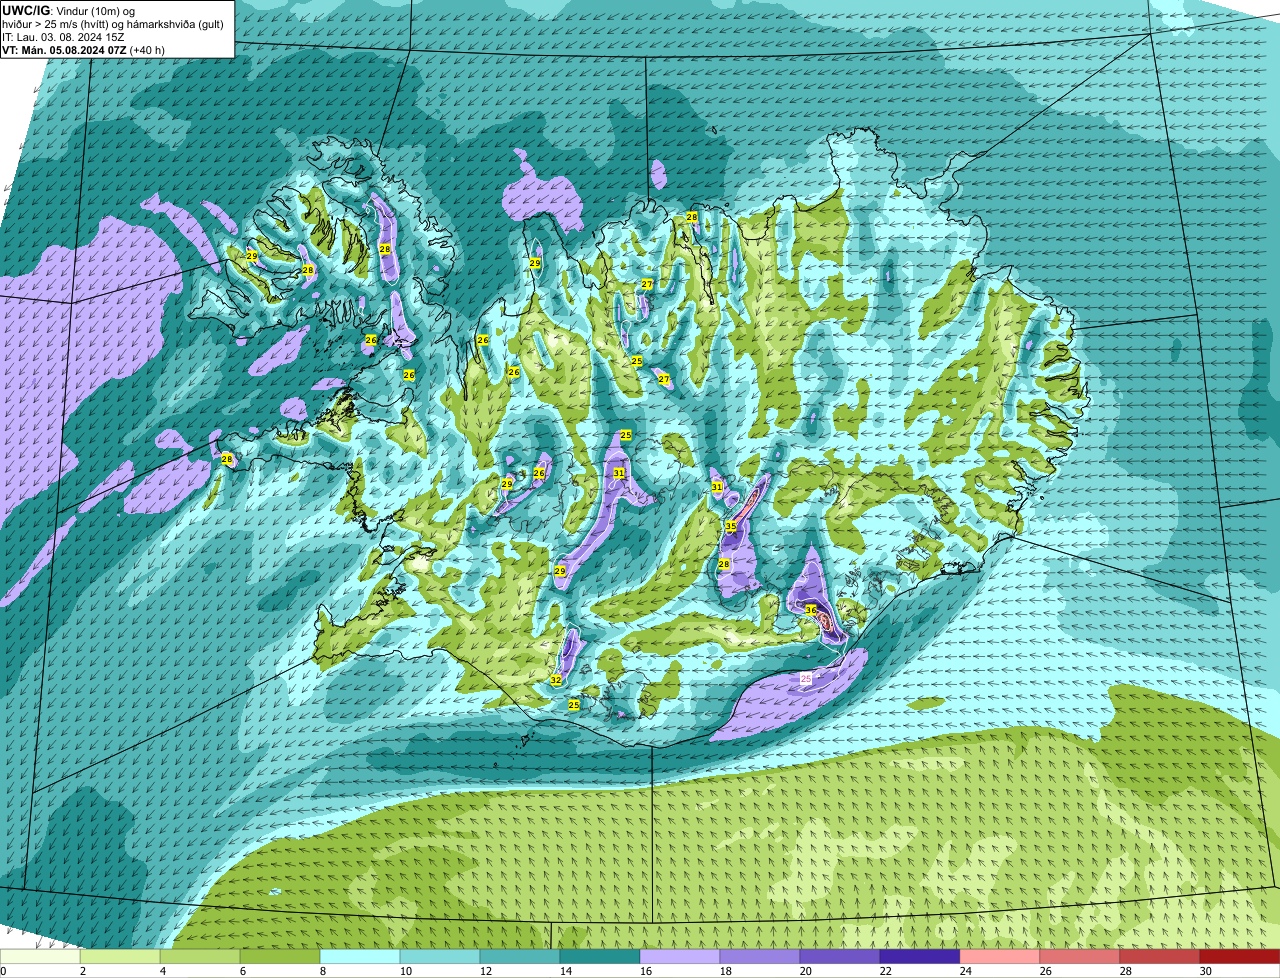Click the white-boxed 25 label offshore south
The image size is (1280, 978).
pos(806,679)
